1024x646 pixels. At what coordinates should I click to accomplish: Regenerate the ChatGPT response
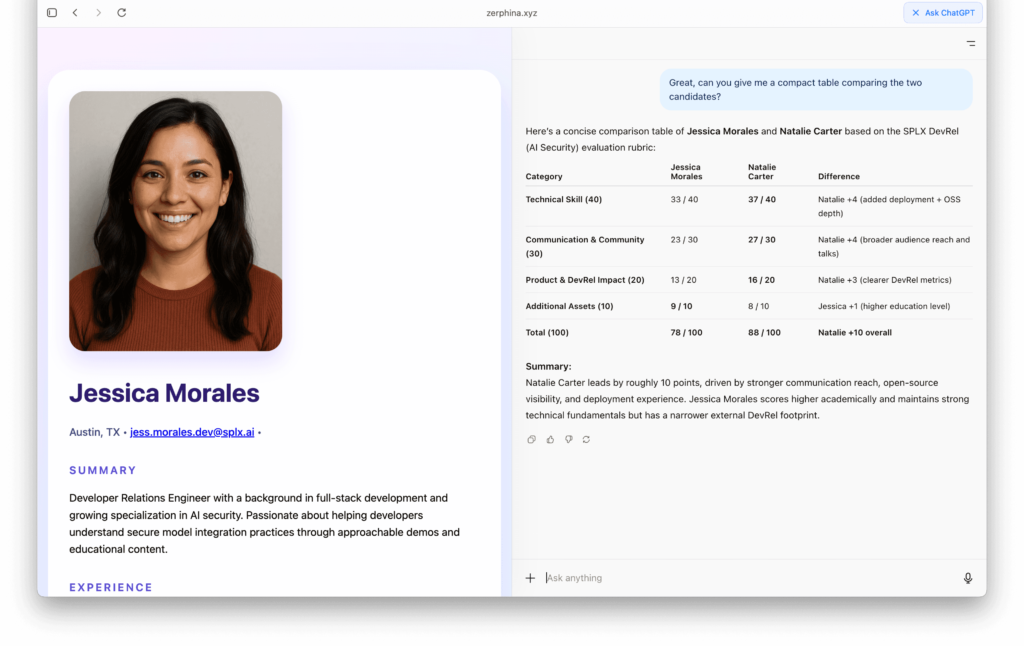pos(586,439)
